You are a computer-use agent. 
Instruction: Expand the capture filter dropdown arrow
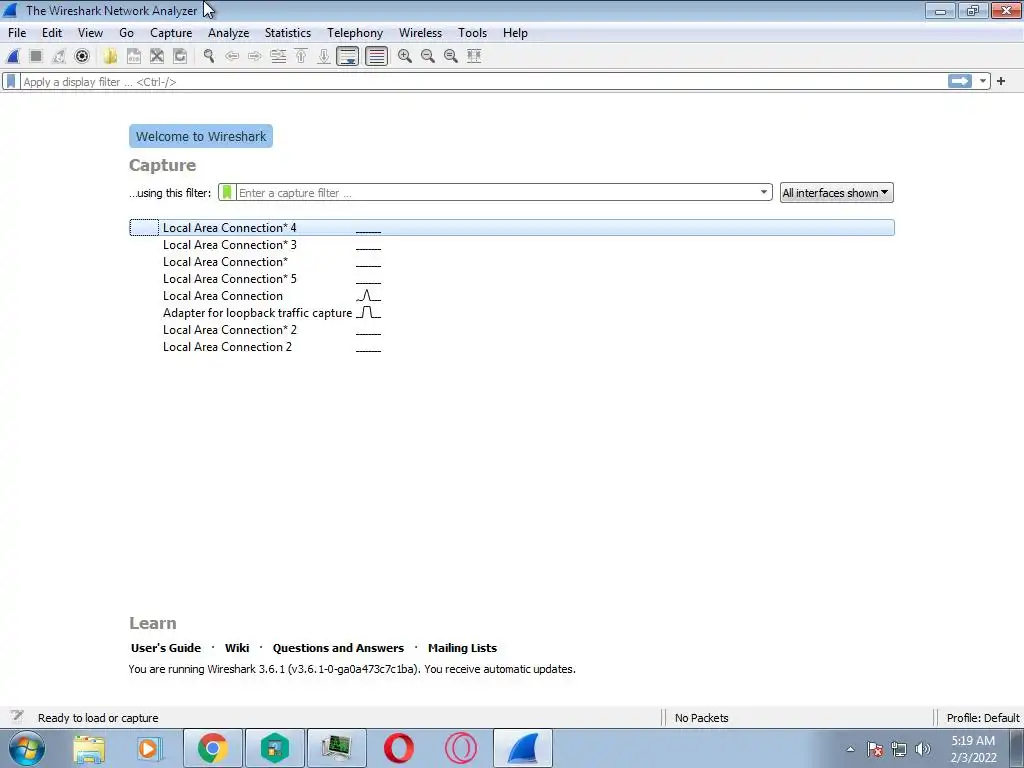(x=763, y=193)
